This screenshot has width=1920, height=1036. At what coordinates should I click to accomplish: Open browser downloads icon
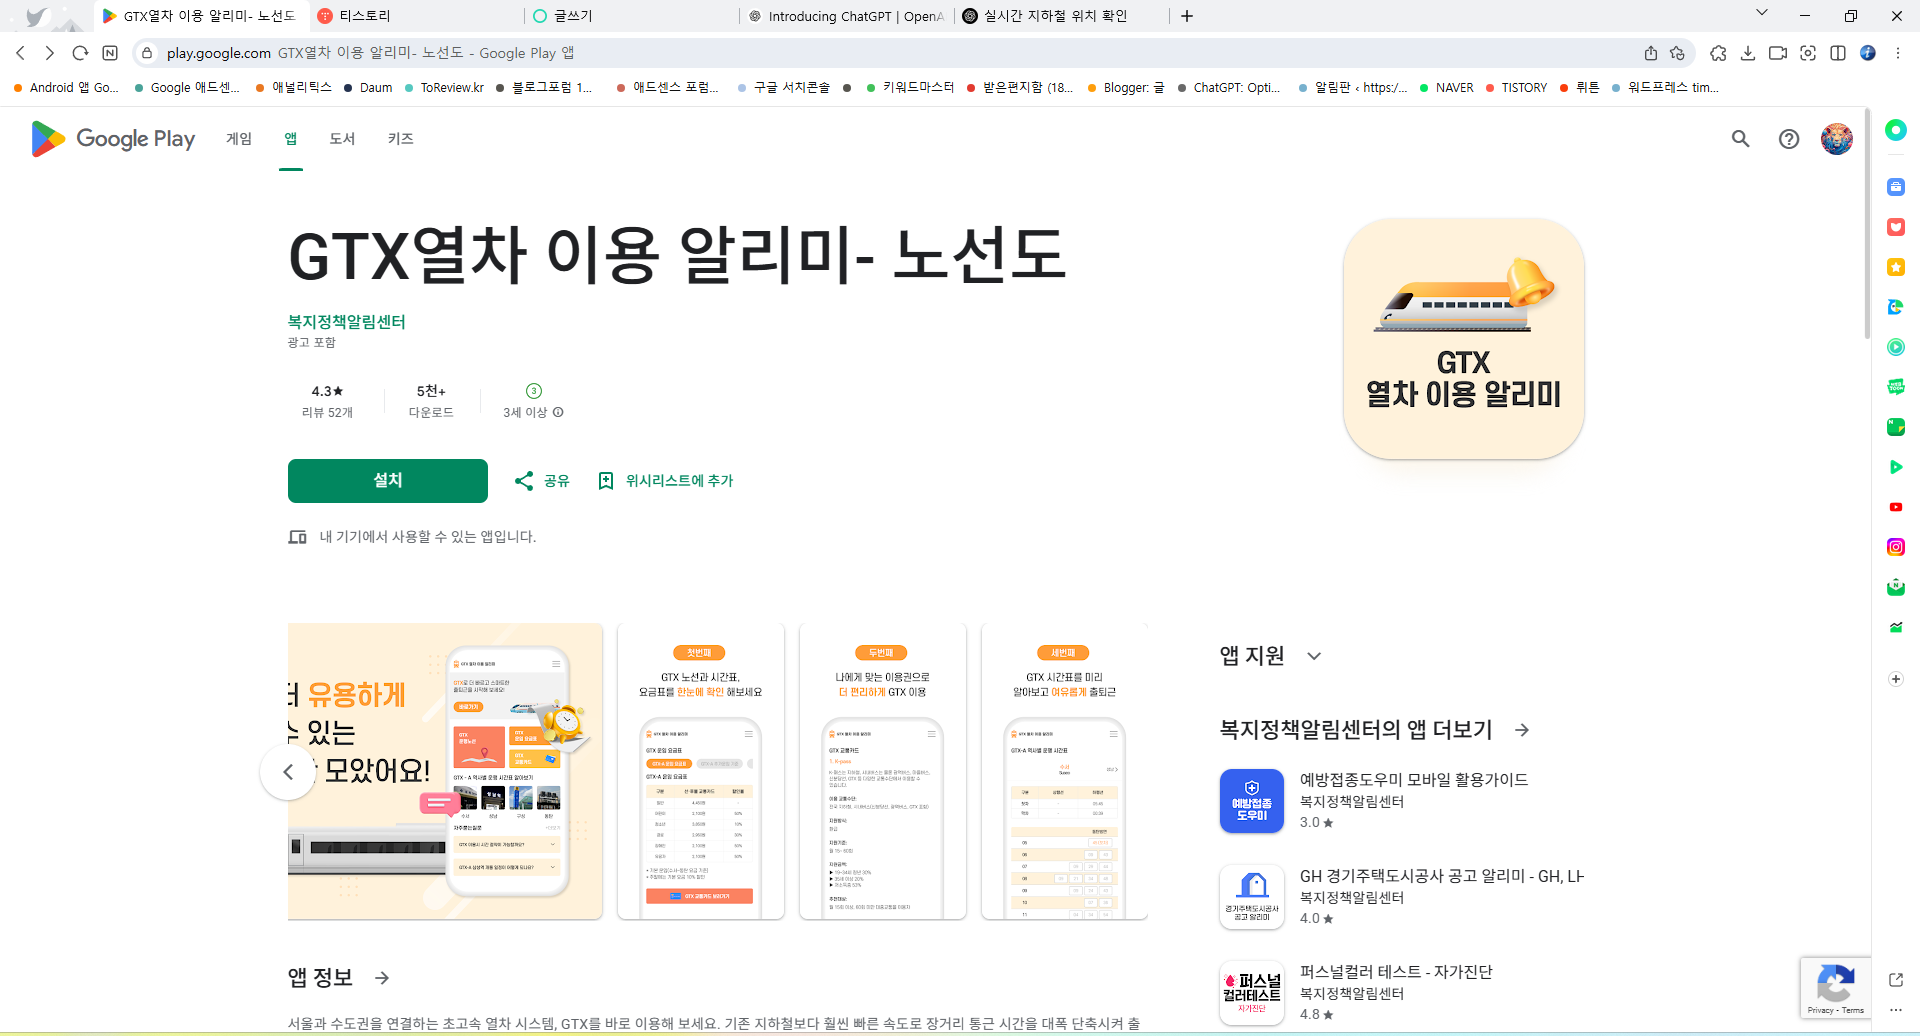pos(1748,53)
